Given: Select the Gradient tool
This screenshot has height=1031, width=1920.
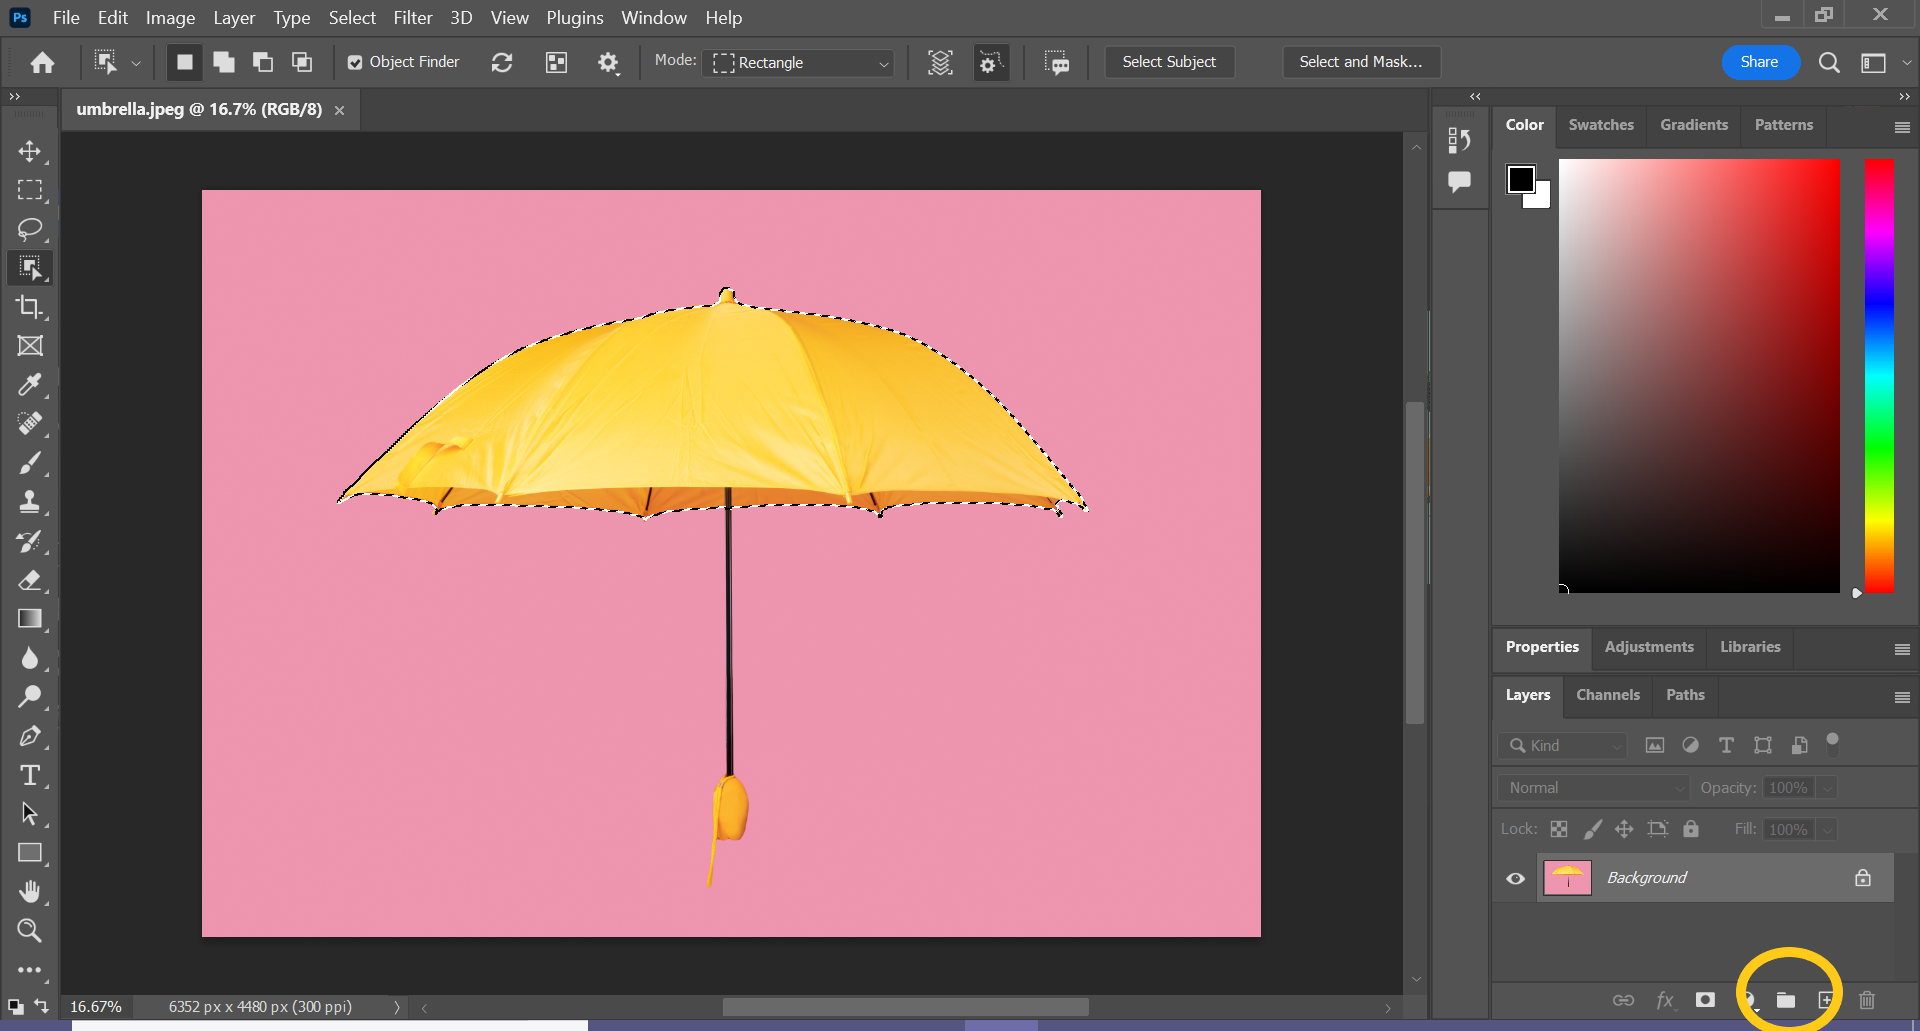Looking at the screenshot, I should tap(30, 619).
